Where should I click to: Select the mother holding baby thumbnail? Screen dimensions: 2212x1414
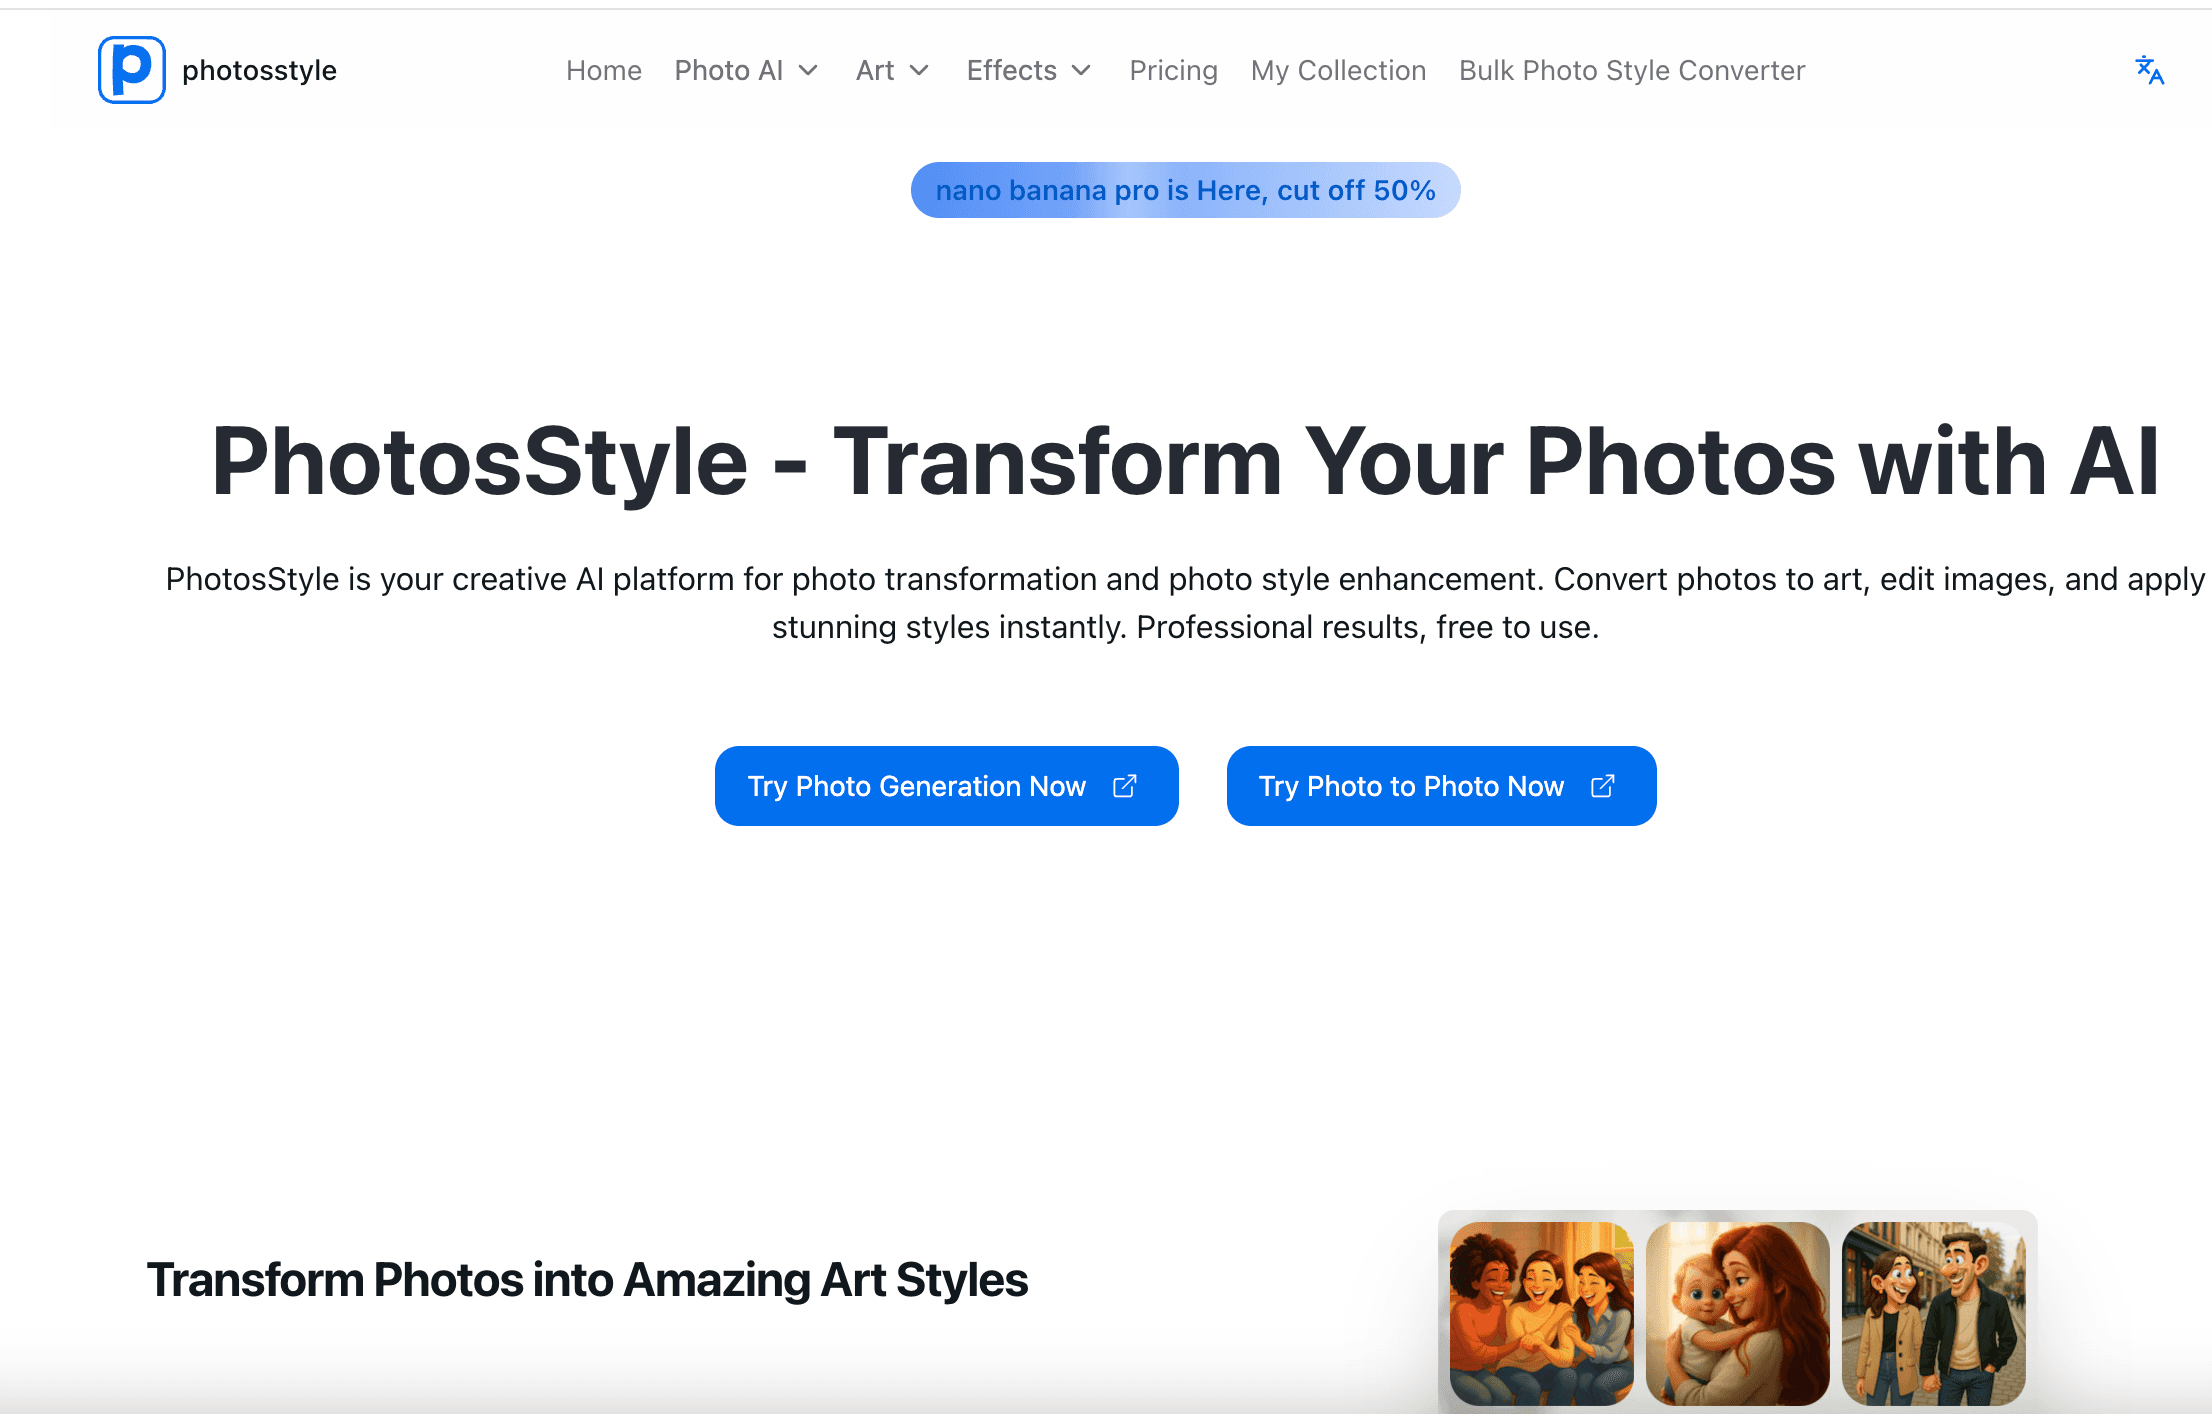[x=1738, y=1311]
